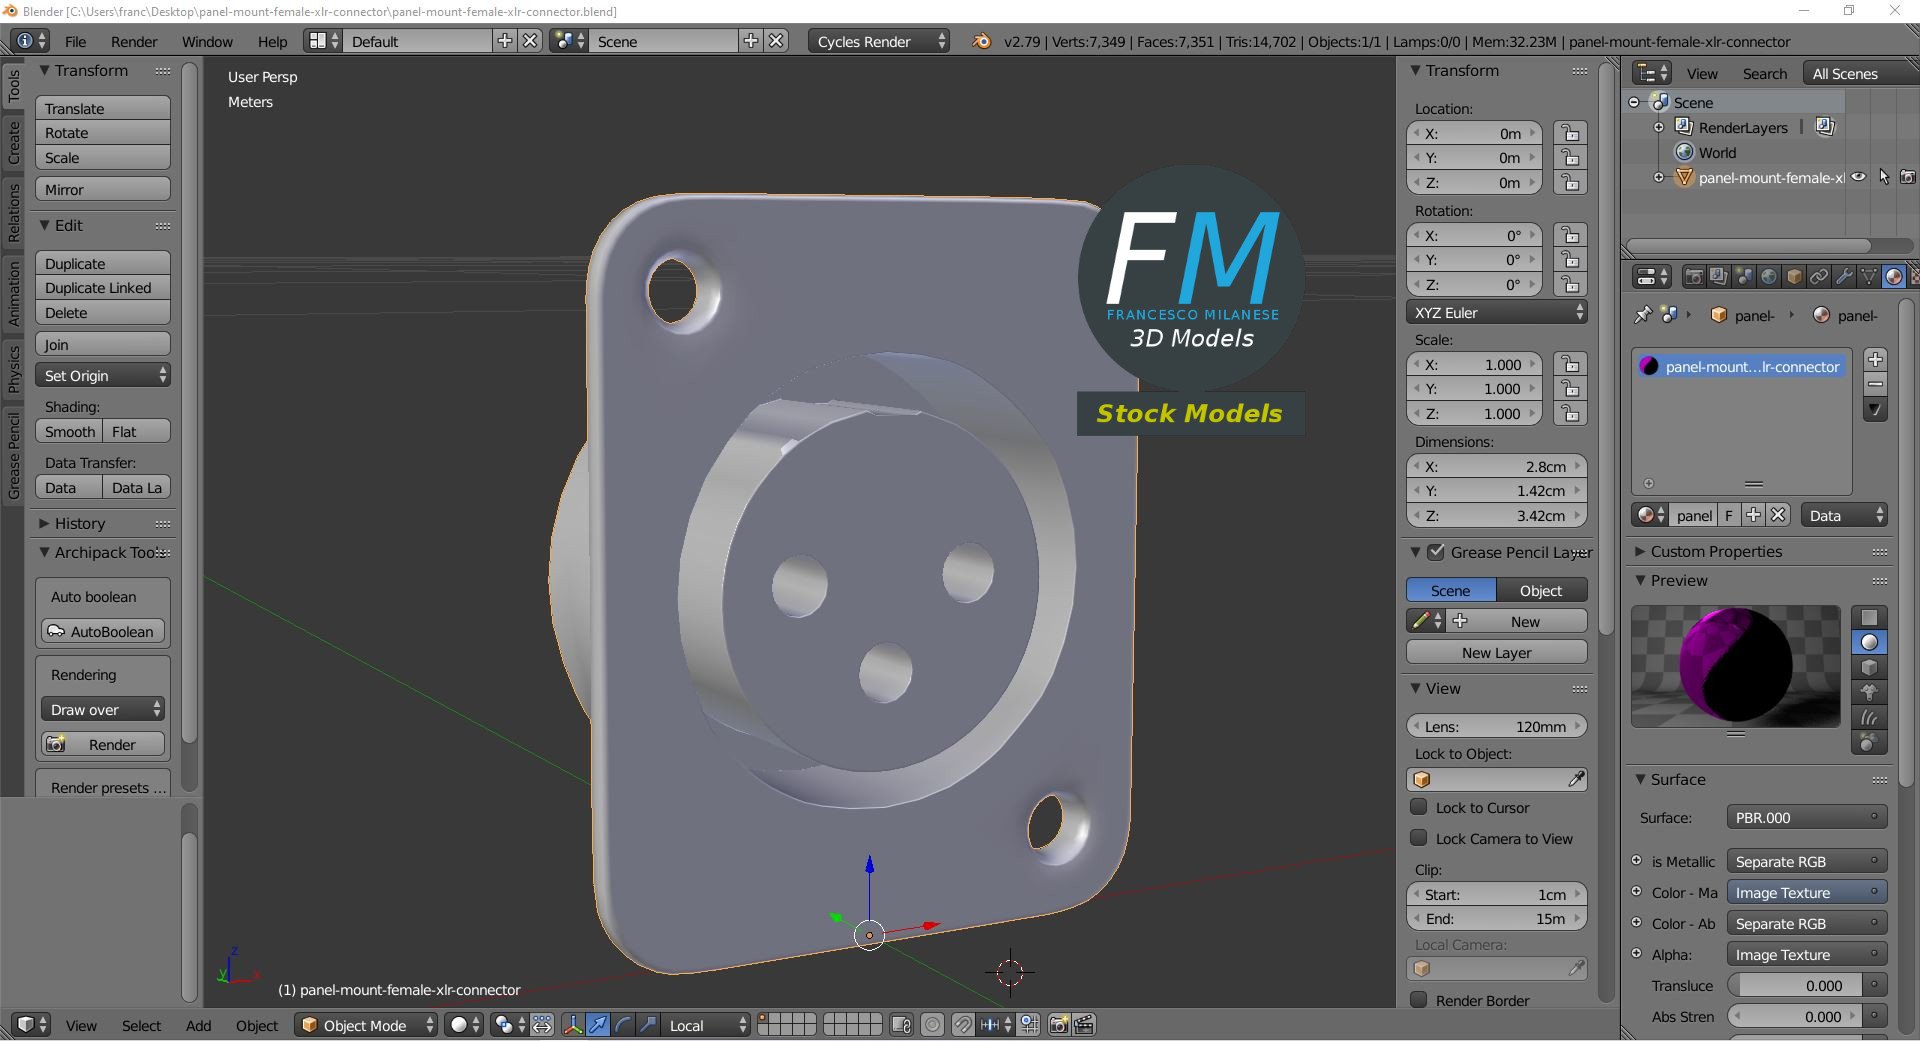Apply Smooth shading

tap(69, 431)
